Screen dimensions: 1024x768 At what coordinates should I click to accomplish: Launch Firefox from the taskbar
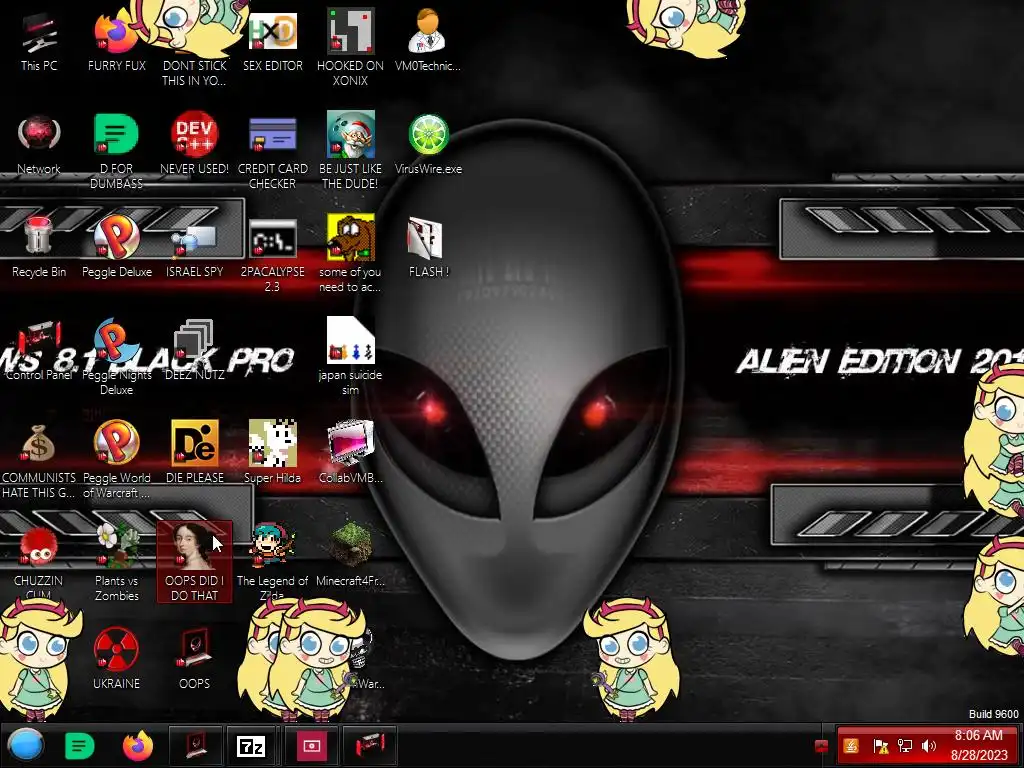pyautogui.click(x=138, y=746)
